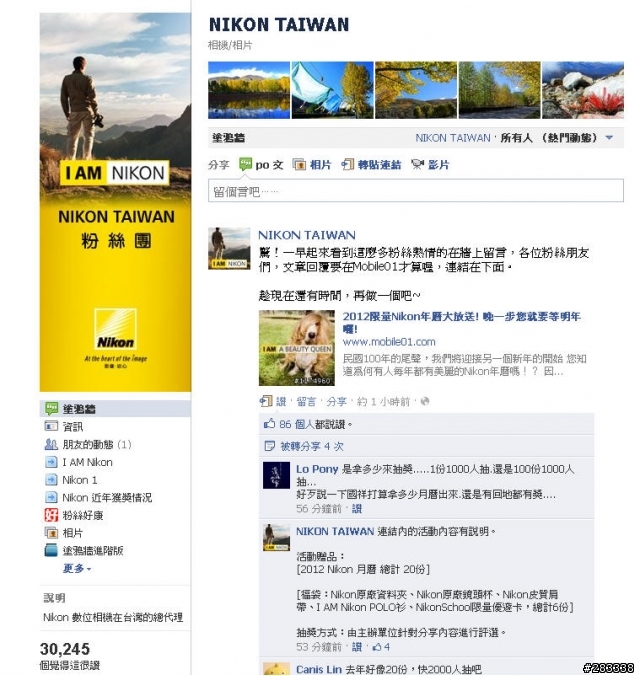This screenshot has height=676, width=640.
Task: Open the 2012限量Nikon年曆大放送 link
Action: (461, 322)
